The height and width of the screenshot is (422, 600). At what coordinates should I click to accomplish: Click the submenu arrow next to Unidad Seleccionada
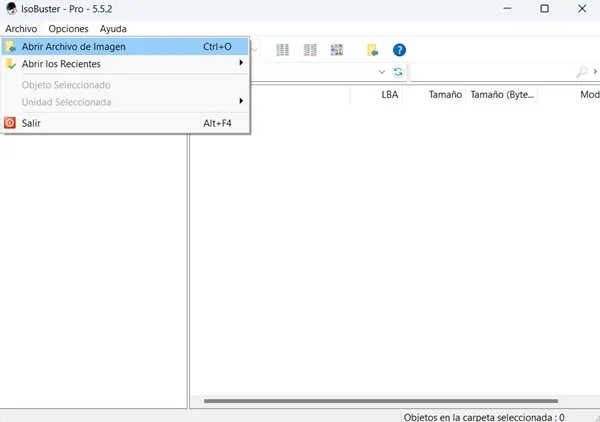coord(241,101)
